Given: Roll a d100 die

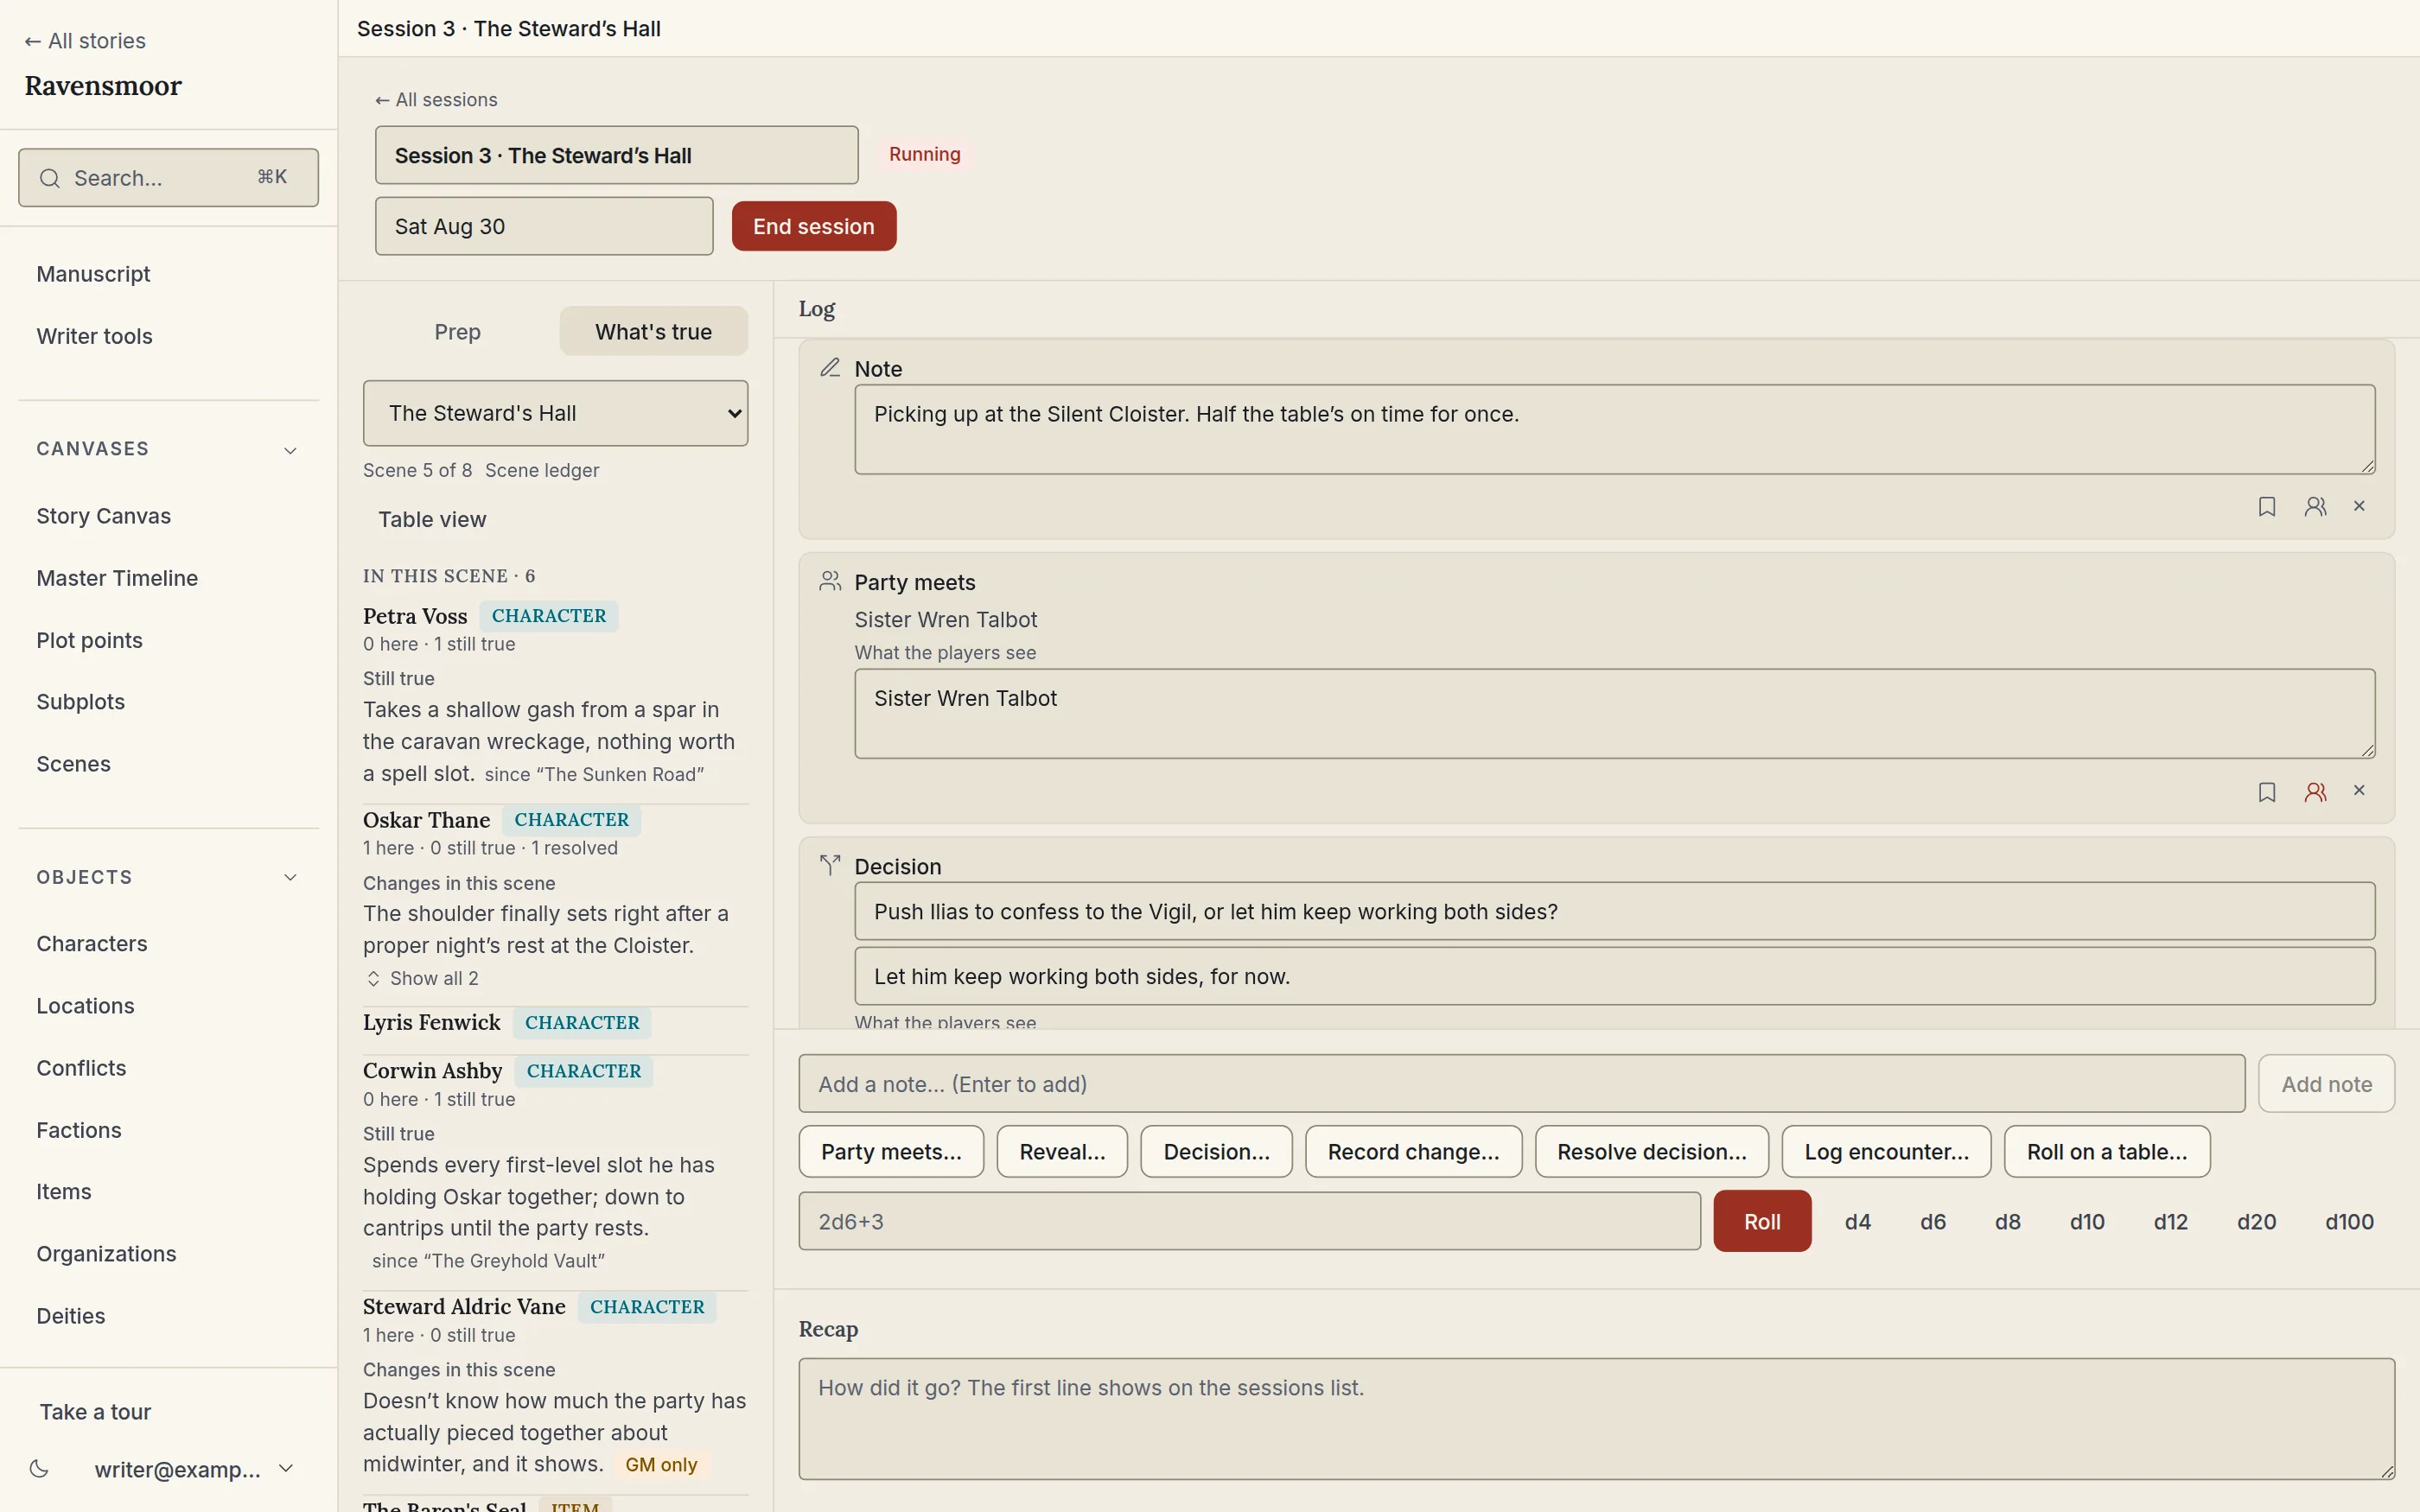Looking at the screenshot, I should [2349, 1221].
